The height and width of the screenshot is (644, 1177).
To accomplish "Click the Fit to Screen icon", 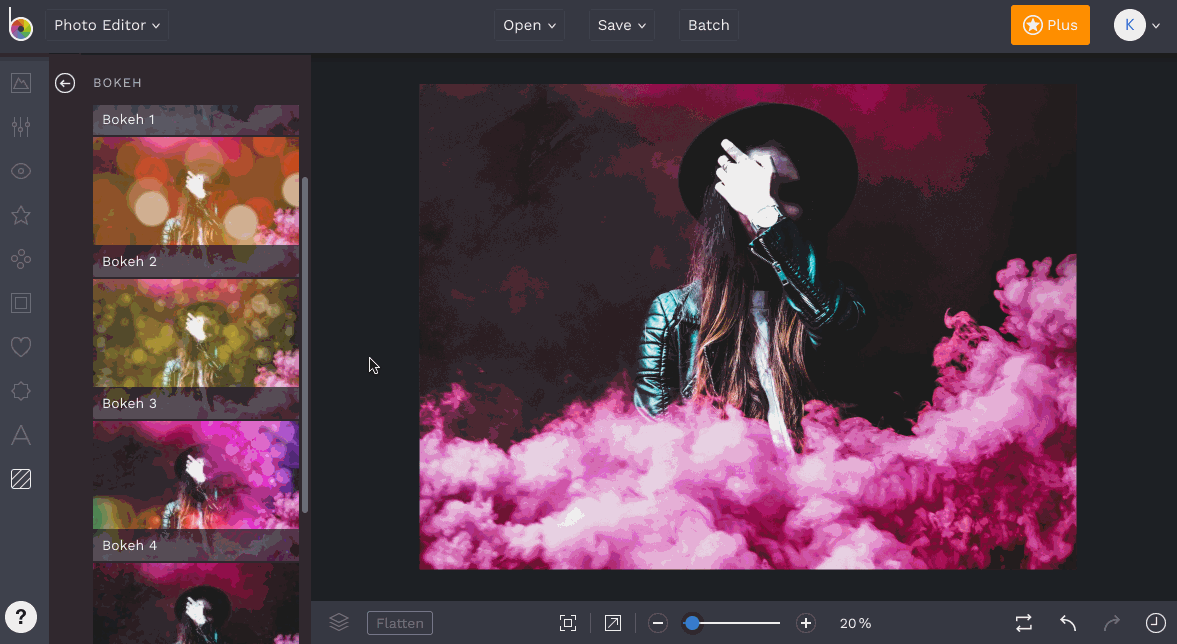I will click(x=568, y=623).
